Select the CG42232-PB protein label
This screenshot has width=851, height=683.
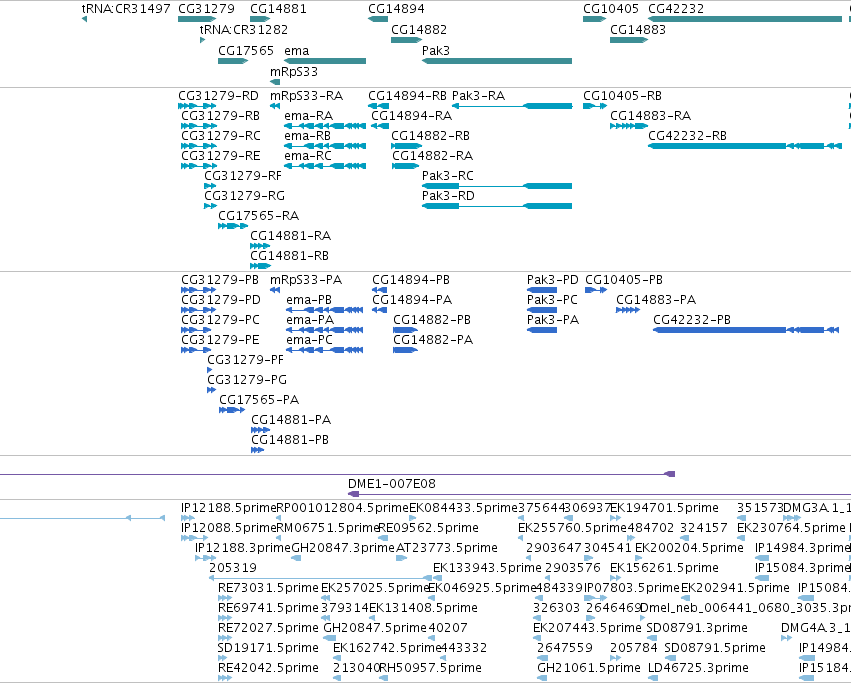coord(692,320)
